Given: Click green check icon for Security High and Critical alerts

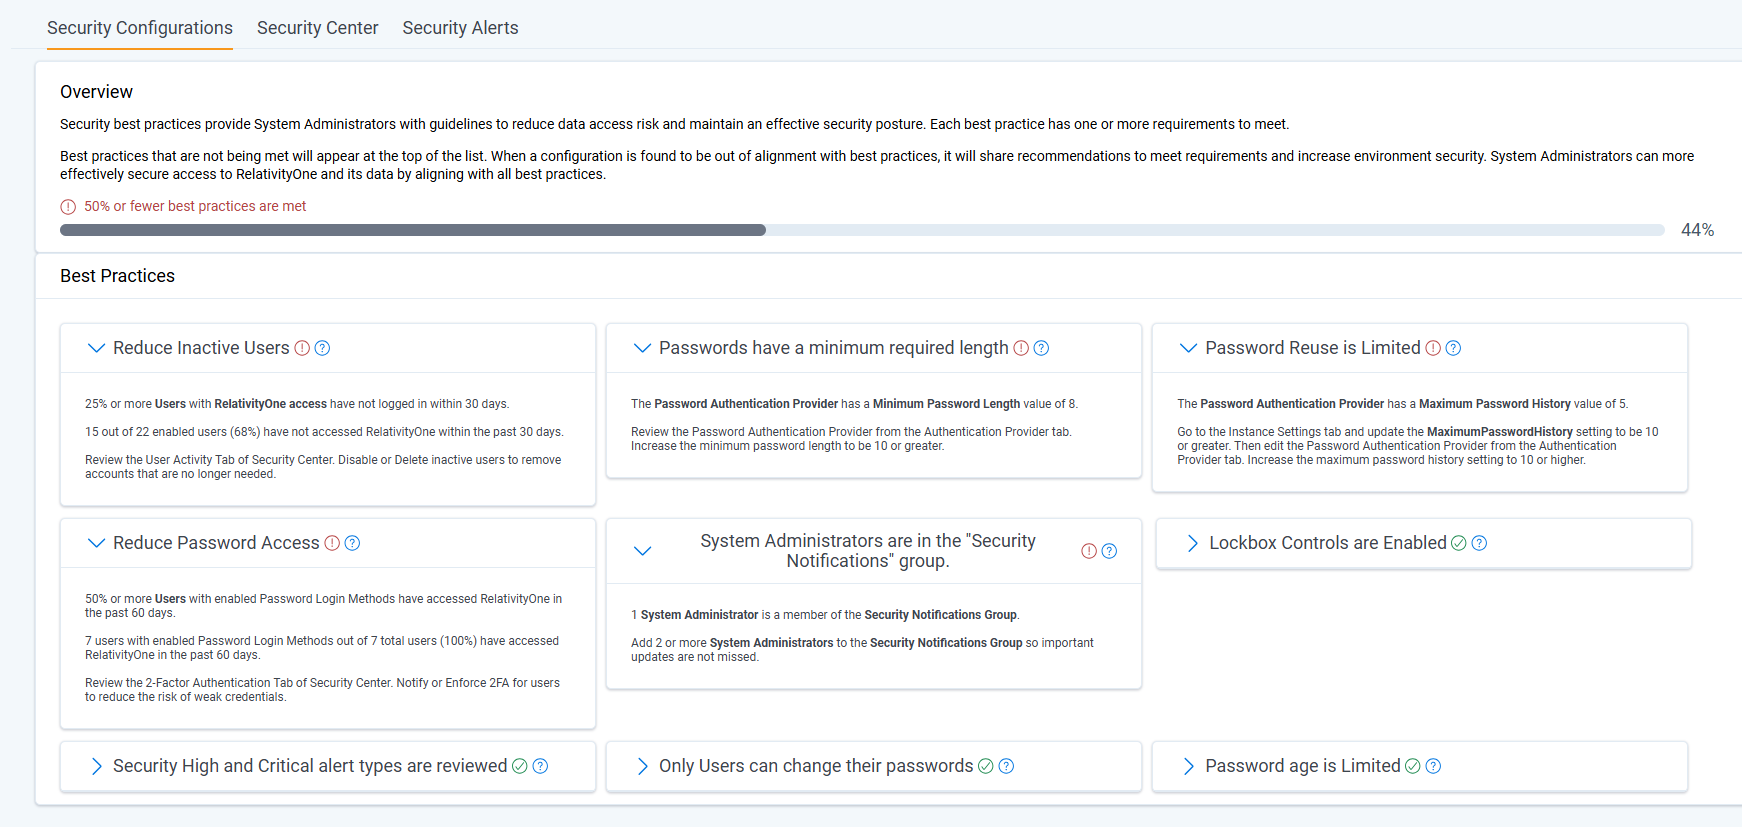Looking at the screenshot, I should [x=520, y=766].
